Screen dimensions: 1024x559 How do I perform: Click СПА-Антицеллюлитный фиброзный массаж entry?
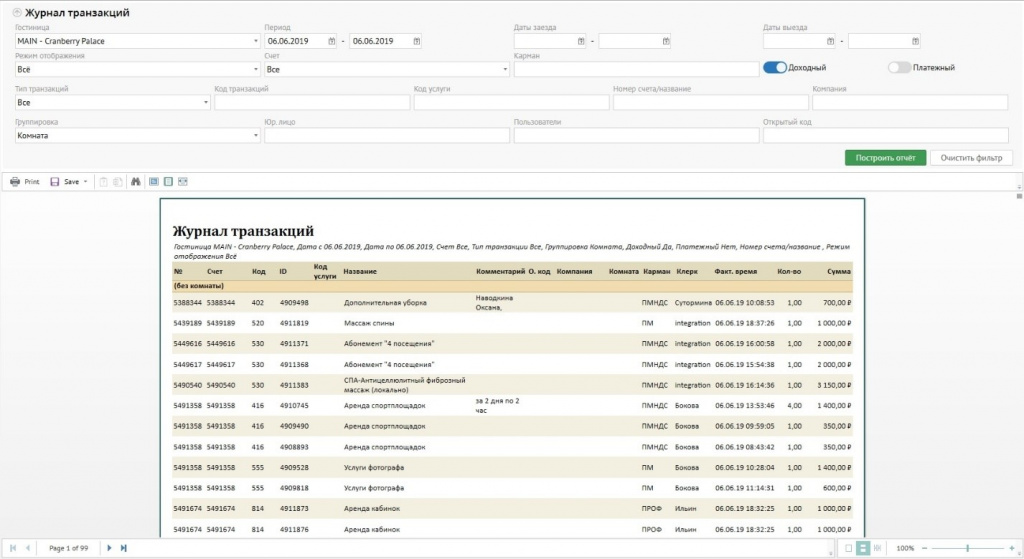pyautogui.click(x=404, y=385)
